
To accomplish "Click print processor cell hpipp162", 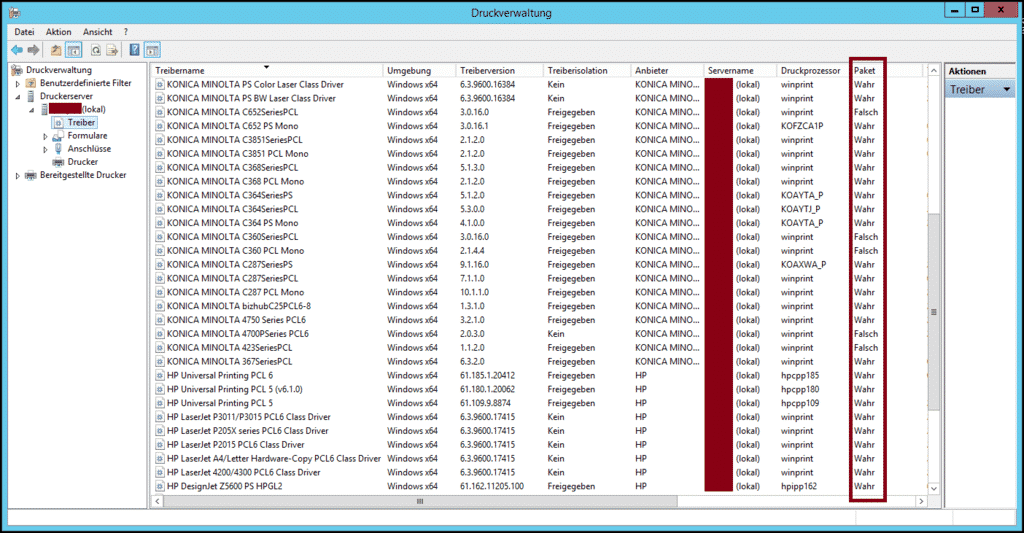I will pos(799,487).
